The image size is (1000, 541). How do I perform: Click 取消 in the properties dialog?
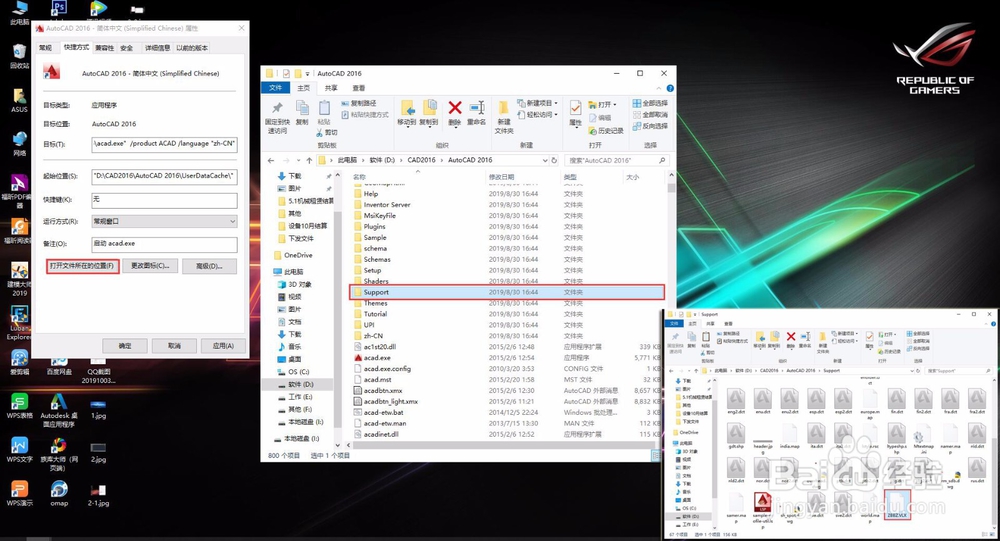(174, 346)
